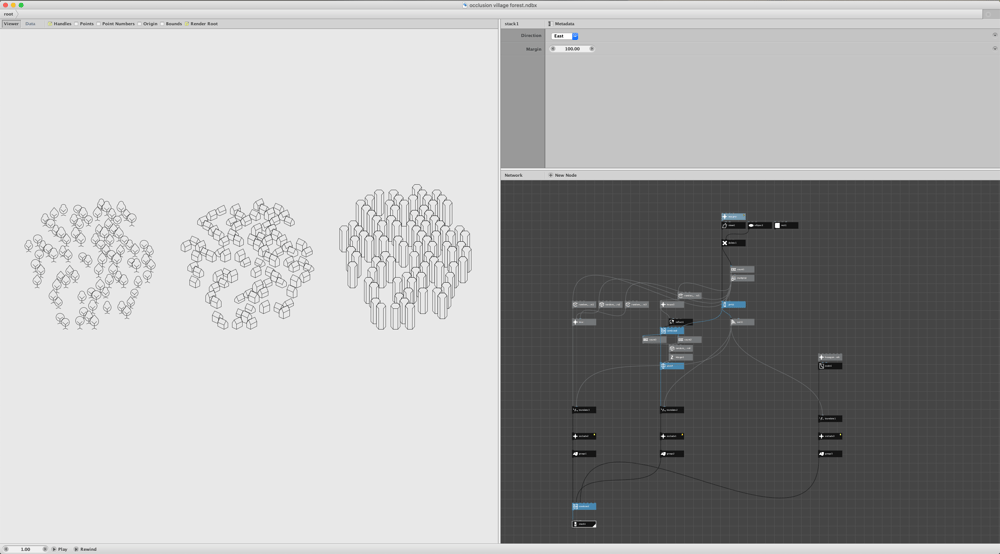The width and height of the screenshot is (1000, 554).
Task: Select the rightmost translate node
Action: [830, 419]
